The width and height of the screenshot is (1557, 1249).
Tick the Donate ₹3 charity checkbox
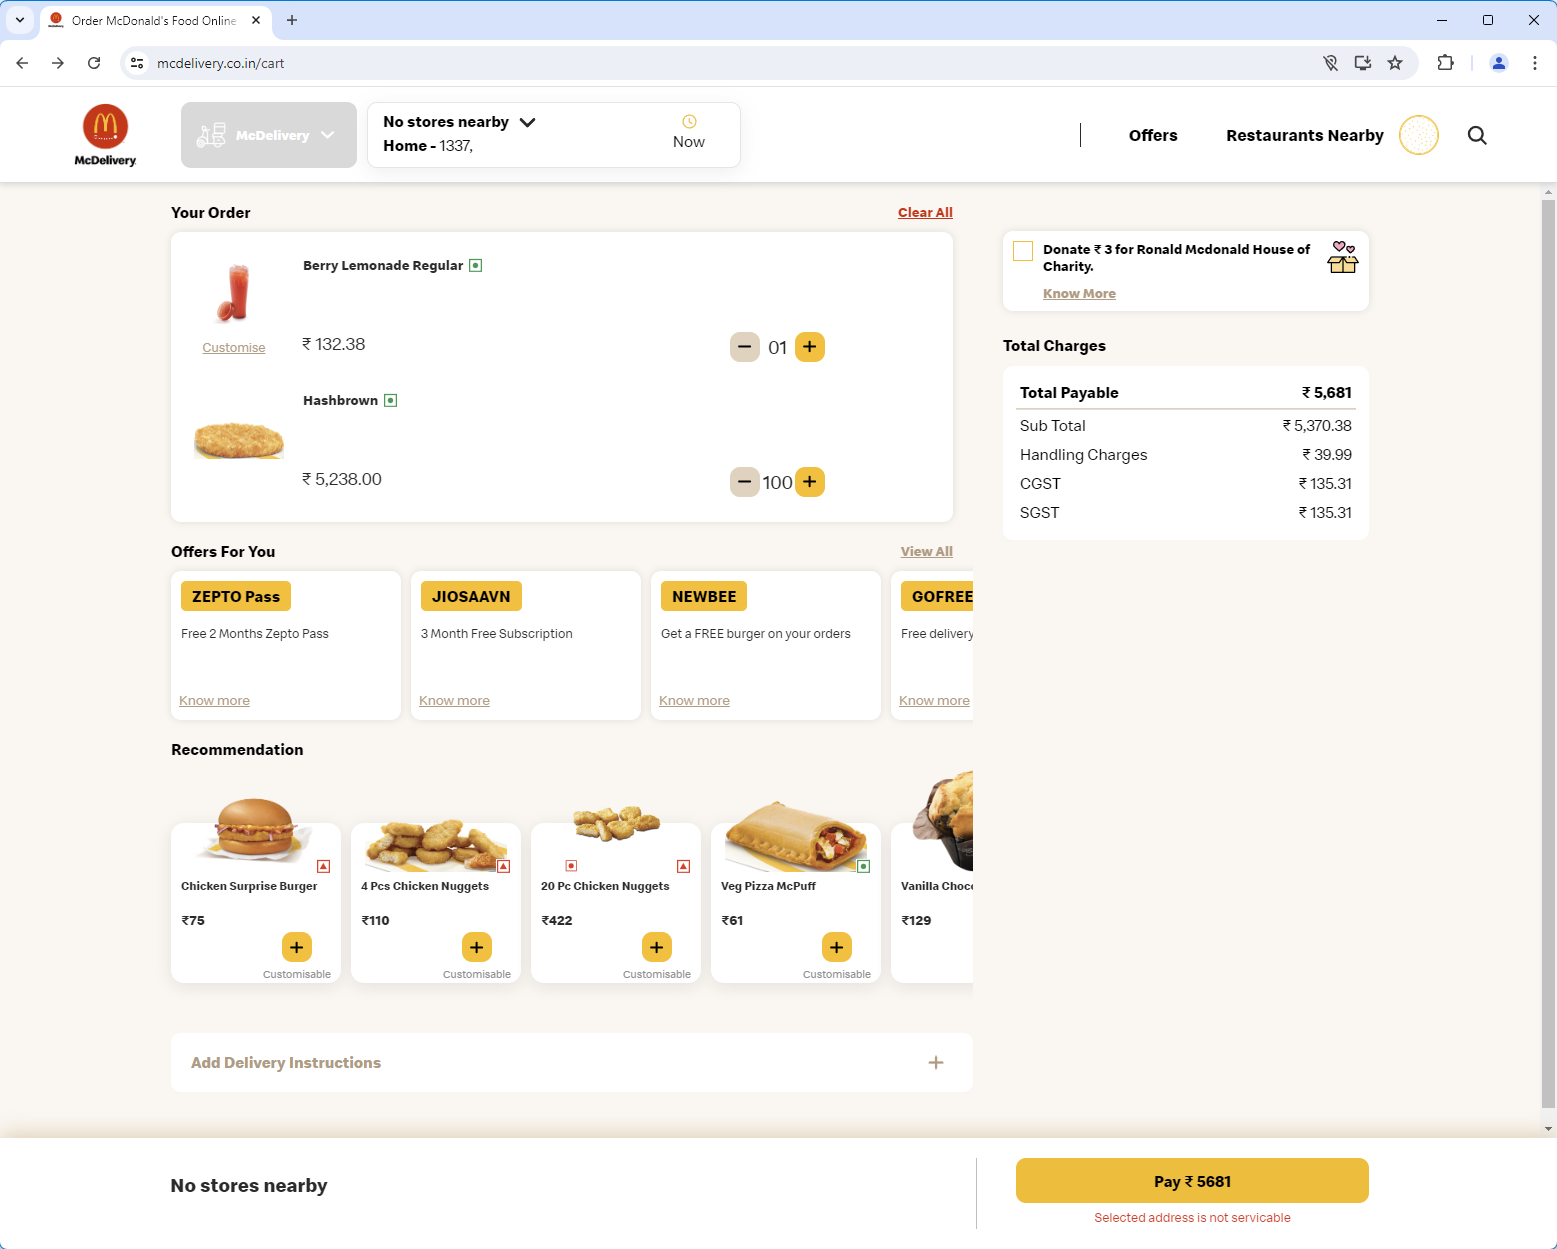1023,251
